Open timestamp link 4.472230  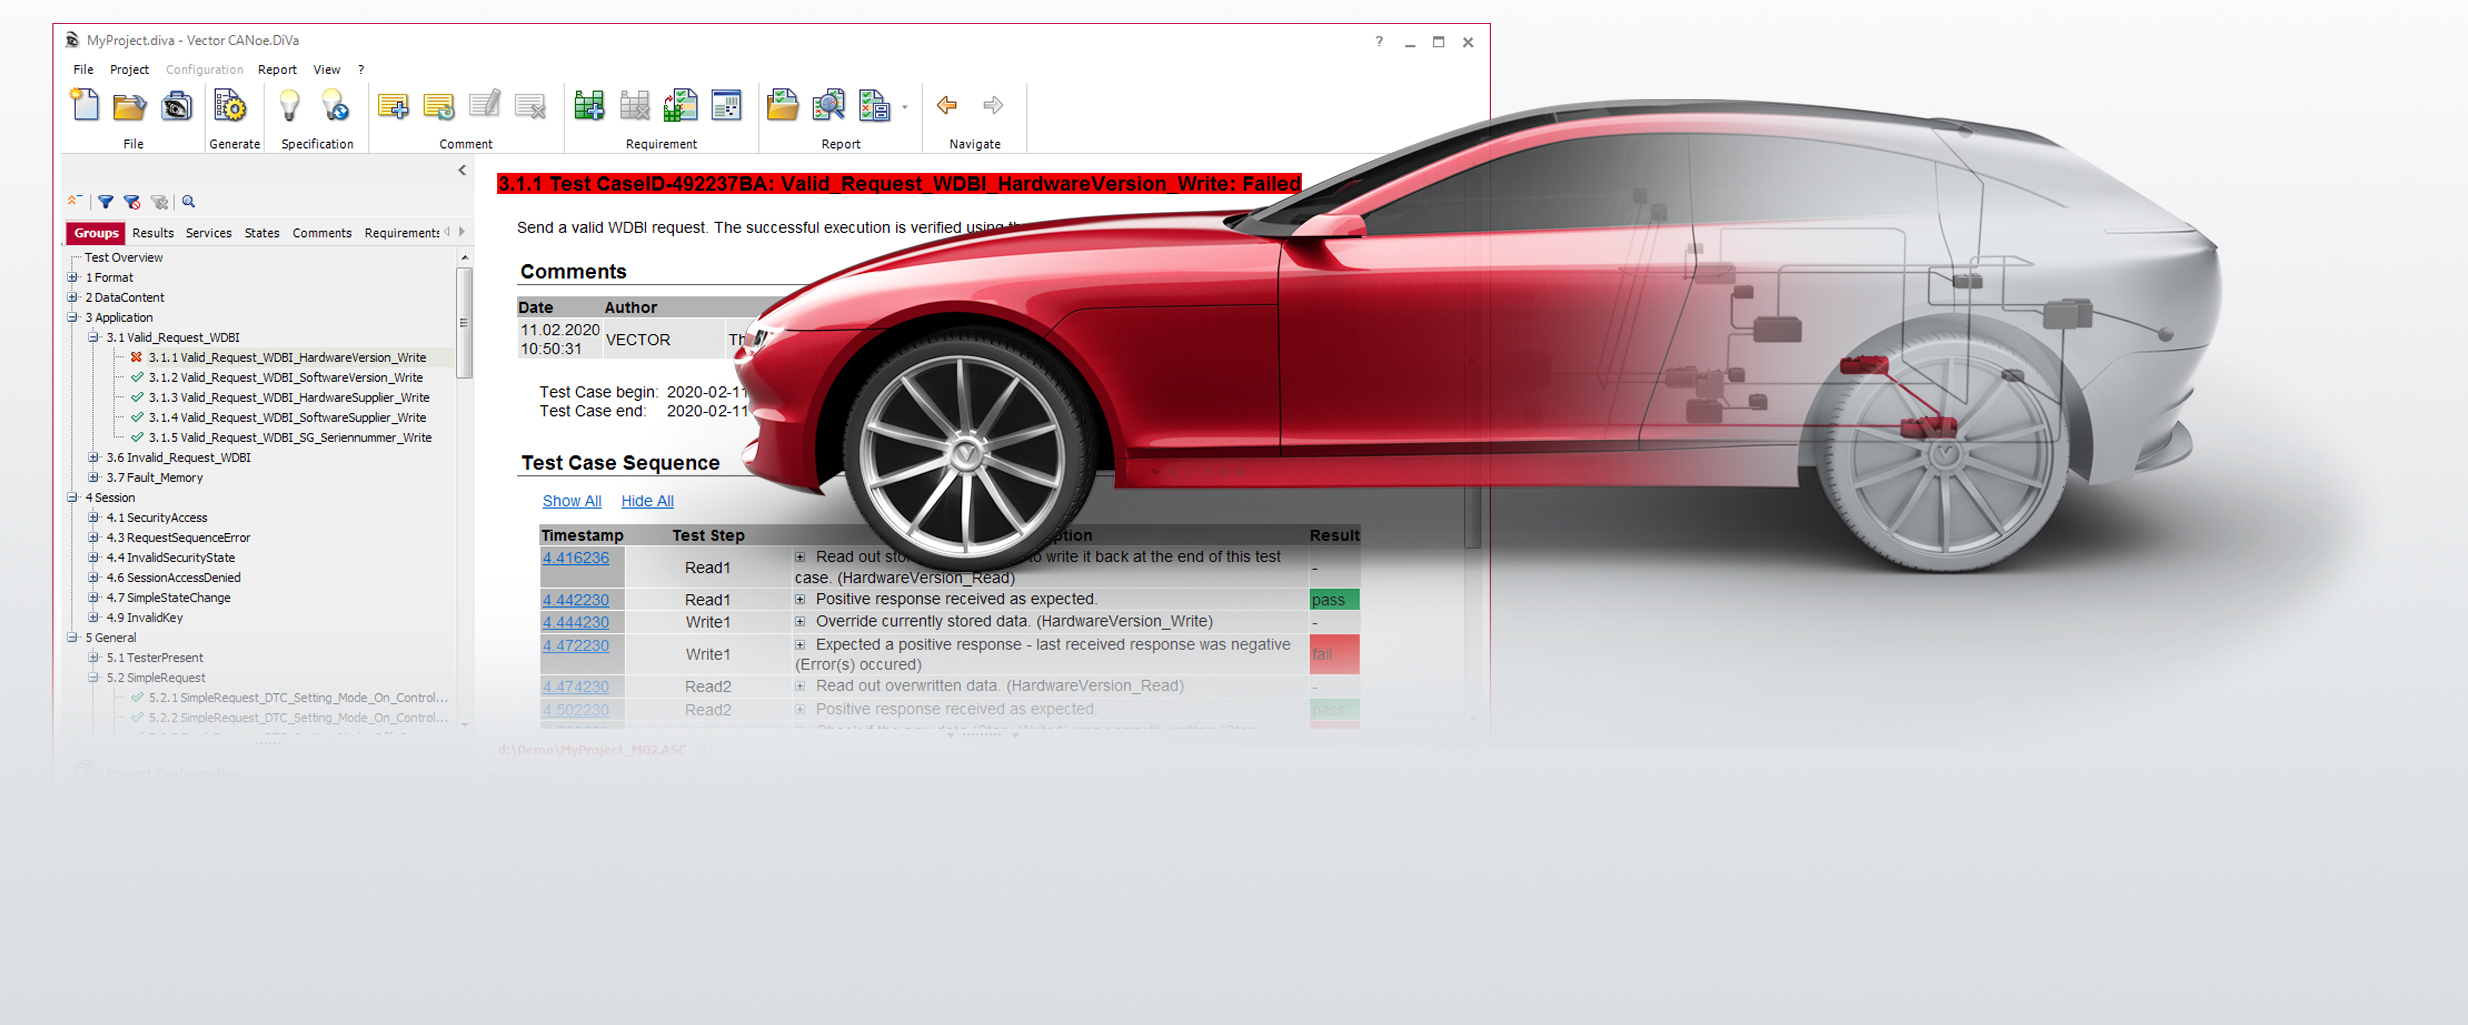point(575,646)
